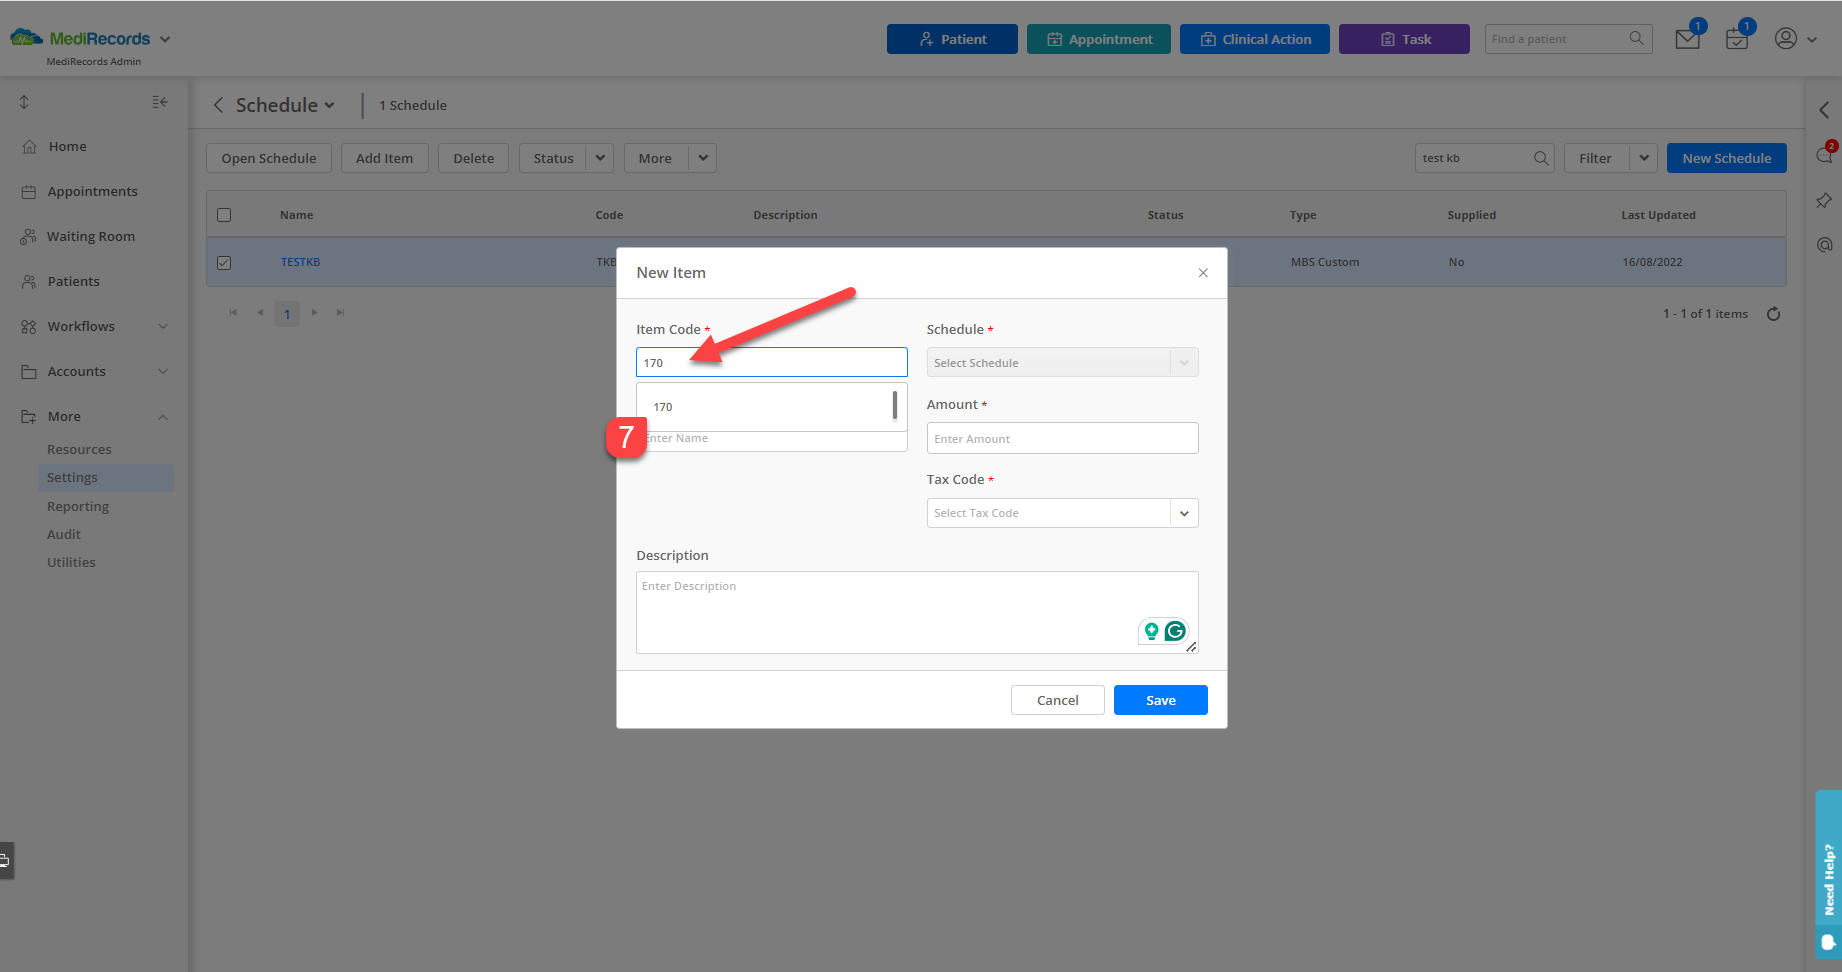Click the pin icon in right sidebar
This screenshot has height=972, width=1842.
click(x=1824, y=200)
